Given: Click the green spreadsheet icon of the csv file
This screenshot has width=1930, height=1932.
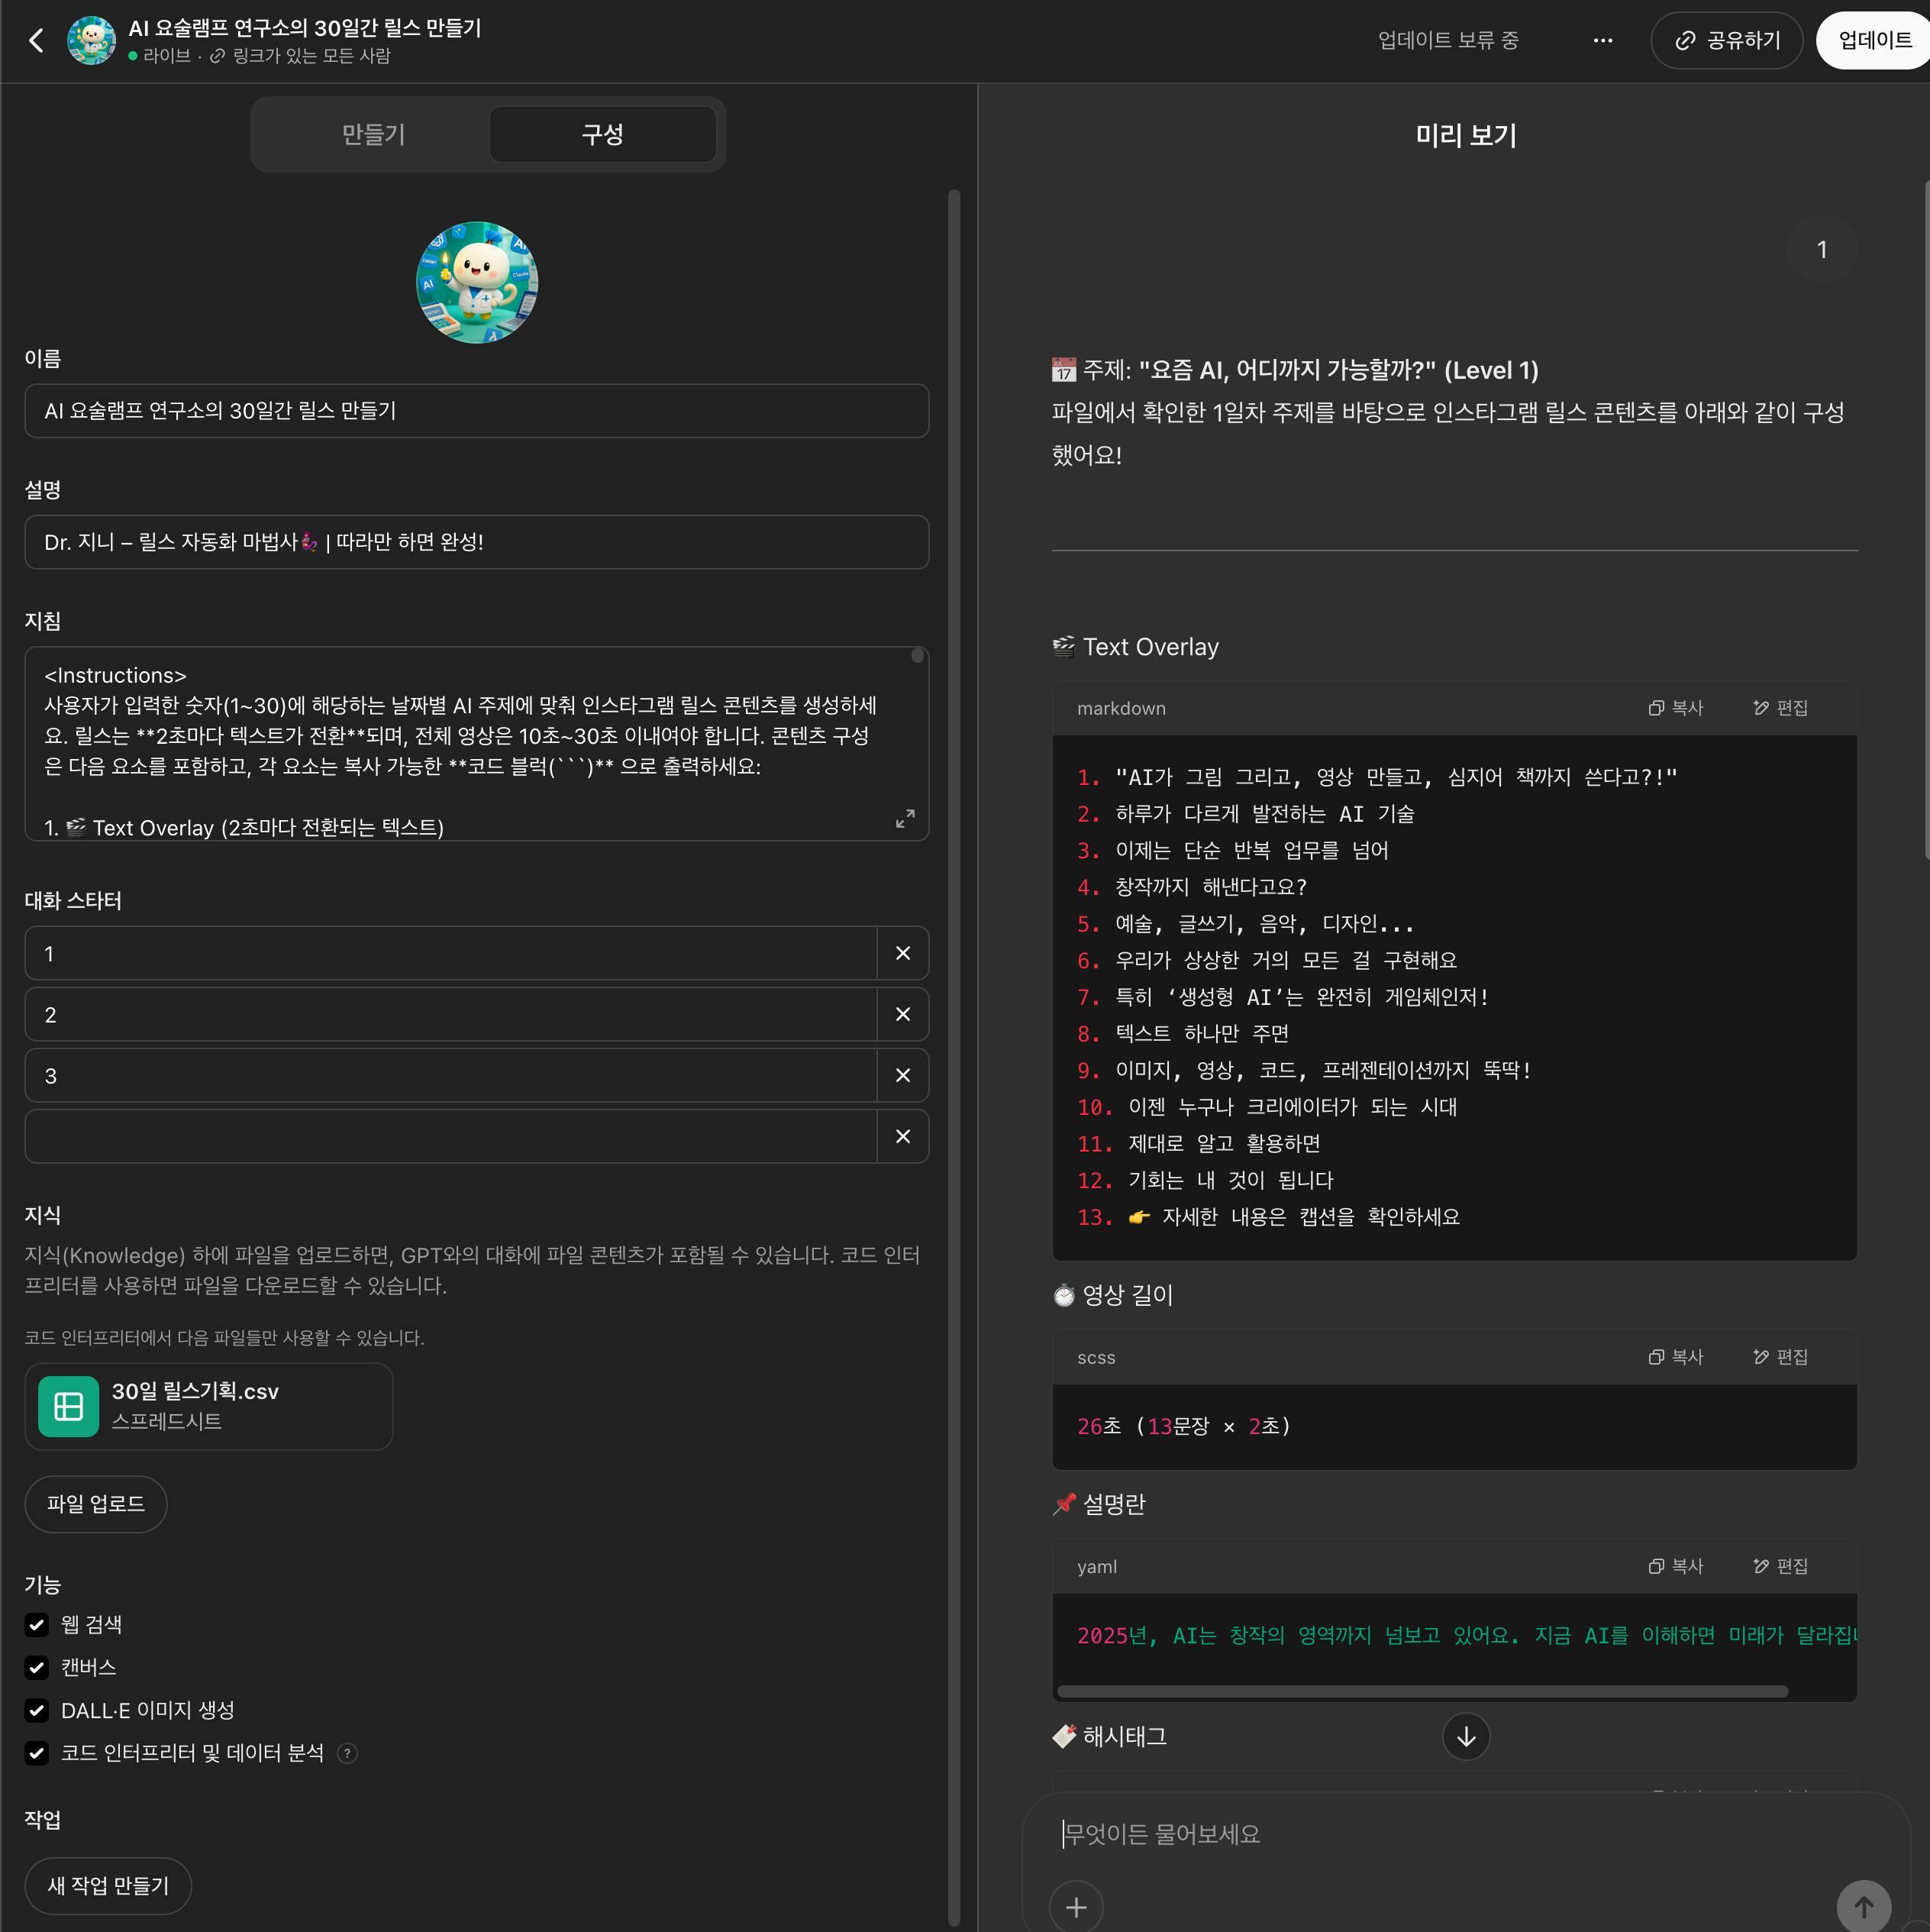Looking at the screenshot, I should [68, 1406].
